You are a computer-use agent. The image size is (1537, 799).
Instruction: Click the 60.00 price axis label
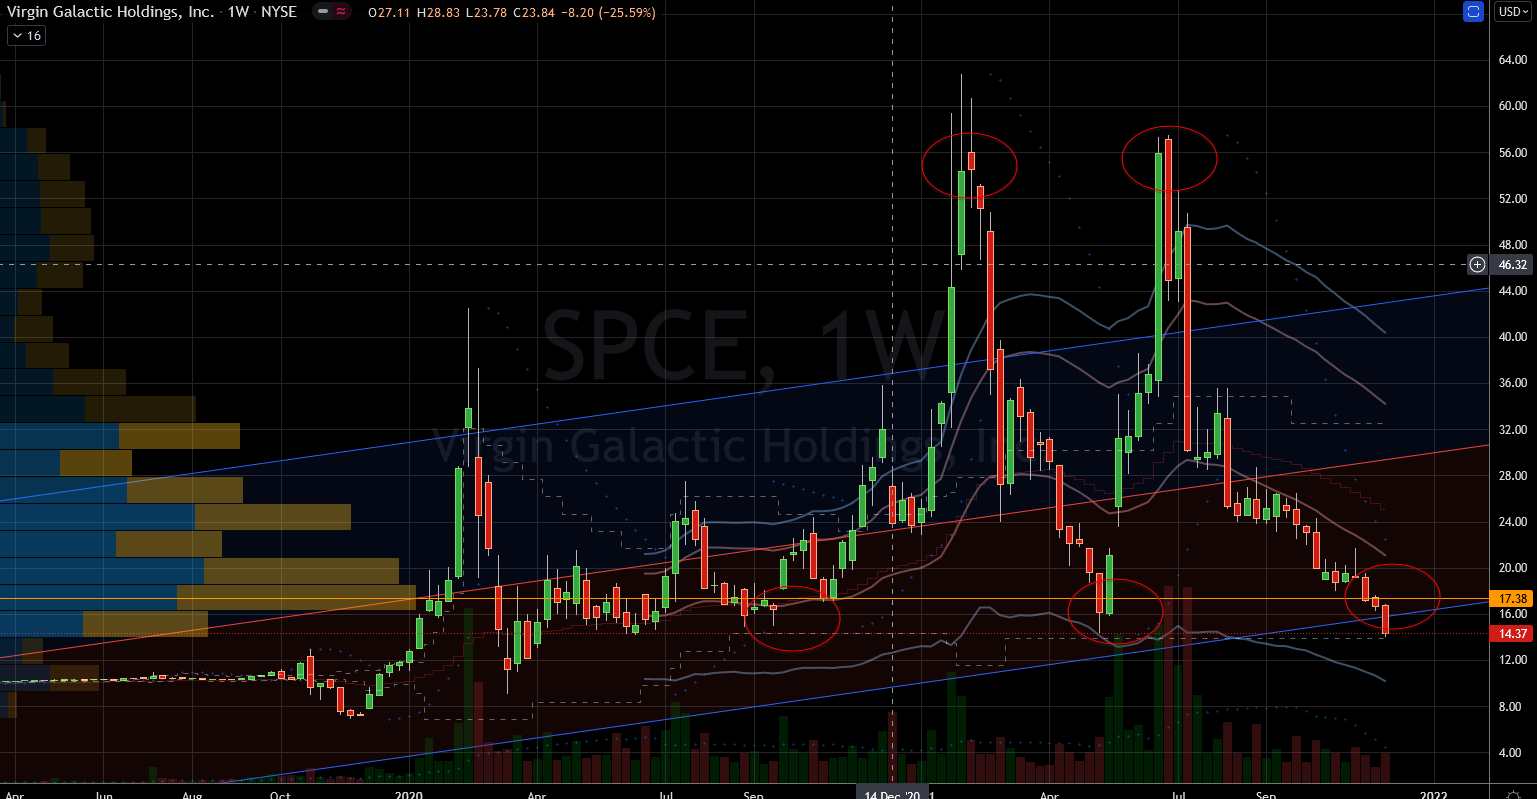pos(1512,106)
